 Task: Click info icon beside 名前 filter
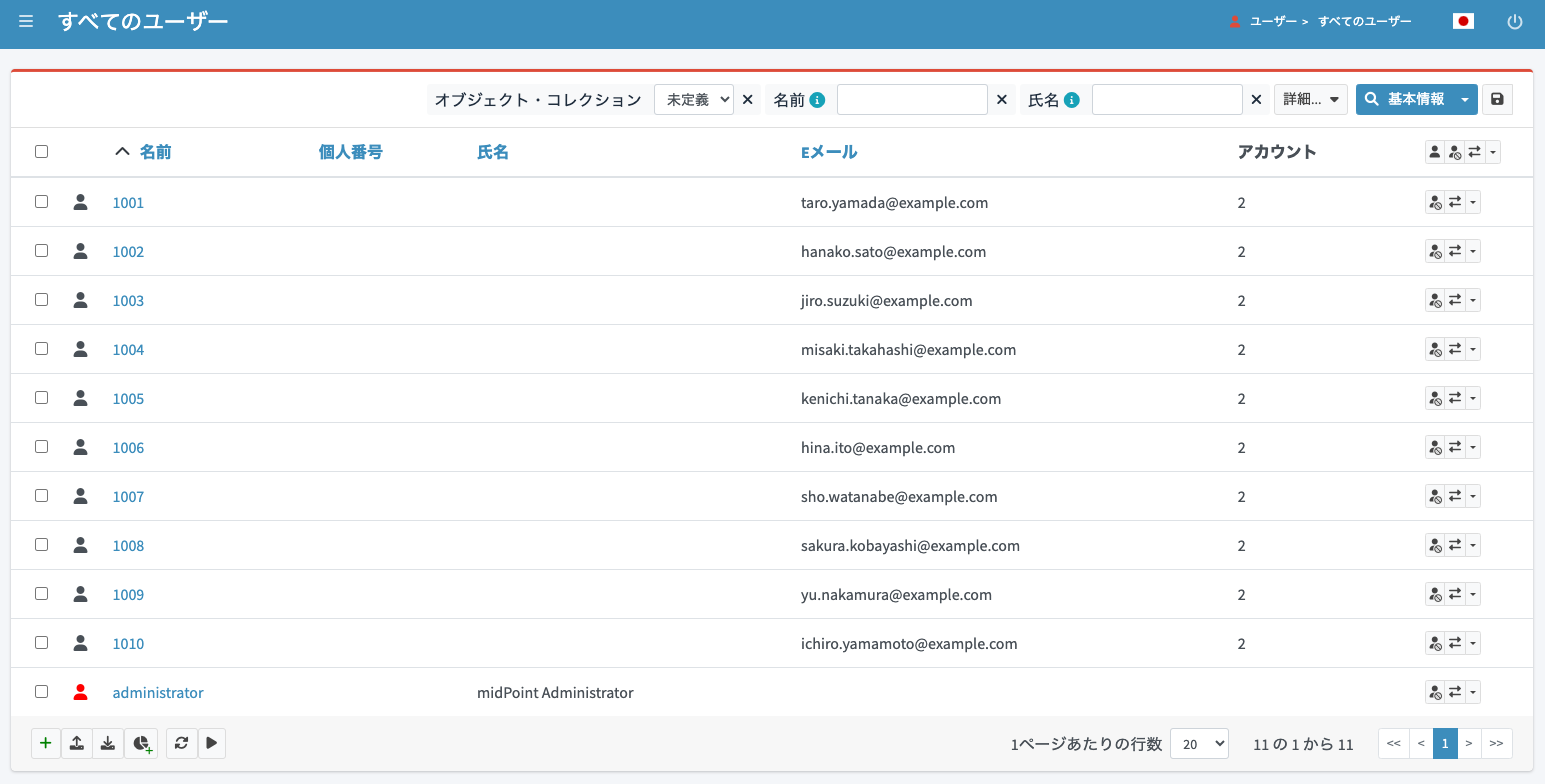(x=817, y=100)
